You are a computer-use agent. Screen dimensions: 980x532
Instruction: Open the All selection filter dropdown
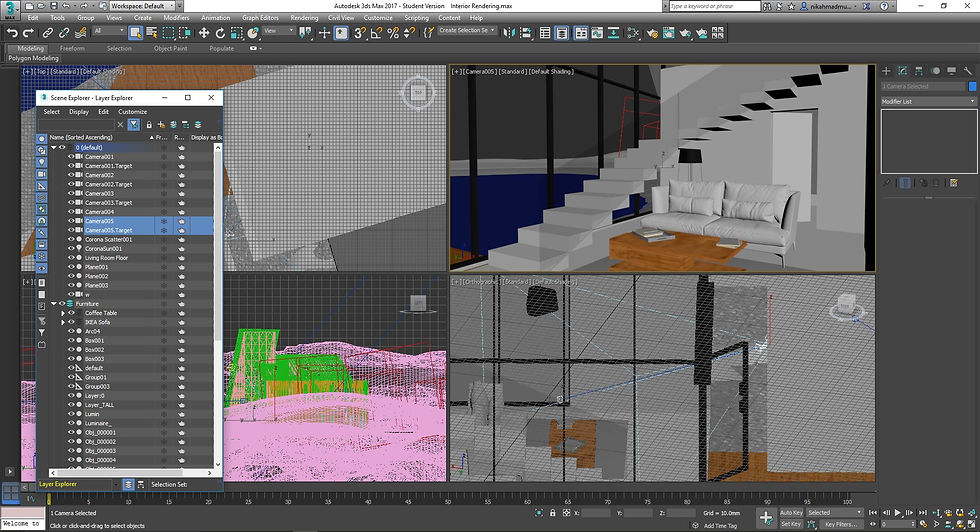(108, 31)
